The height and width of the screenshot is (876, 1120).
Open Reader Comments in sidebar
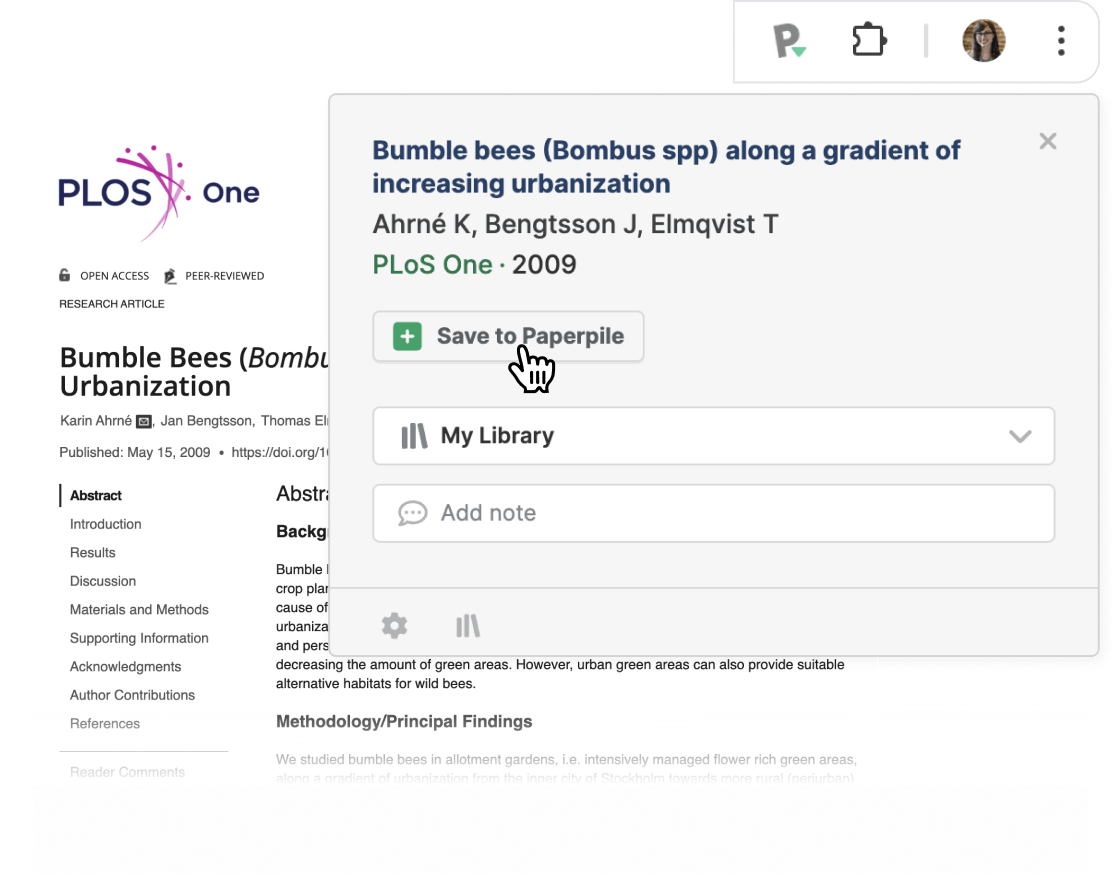127,772
